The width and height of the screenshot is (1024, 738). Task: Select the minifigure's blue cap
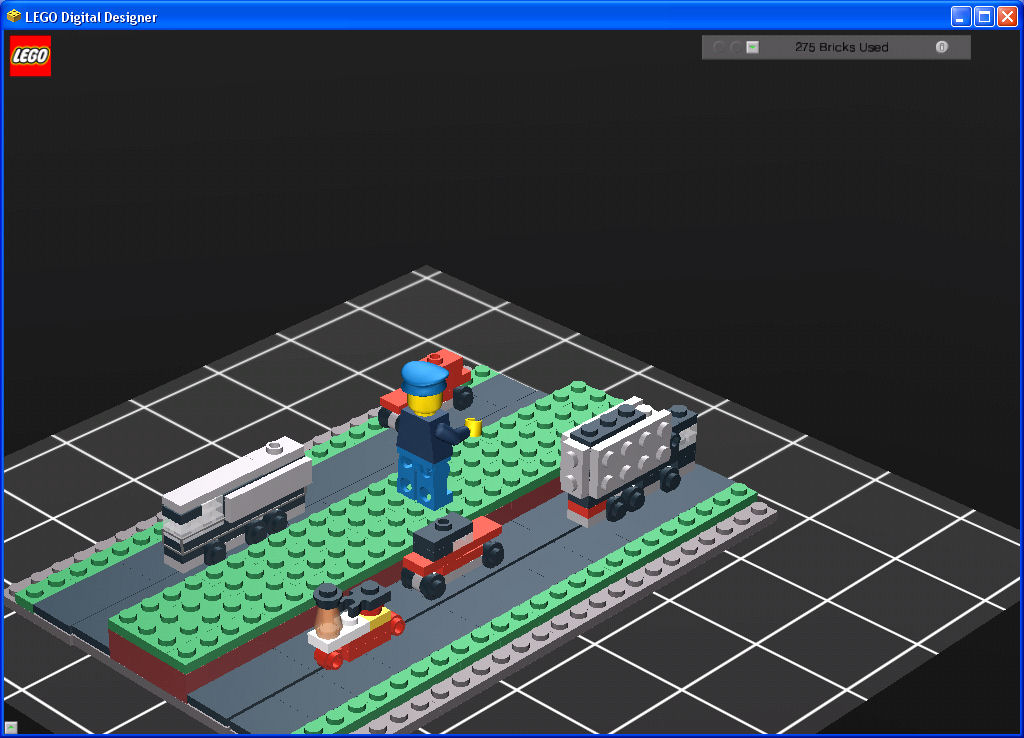[423, 376]
